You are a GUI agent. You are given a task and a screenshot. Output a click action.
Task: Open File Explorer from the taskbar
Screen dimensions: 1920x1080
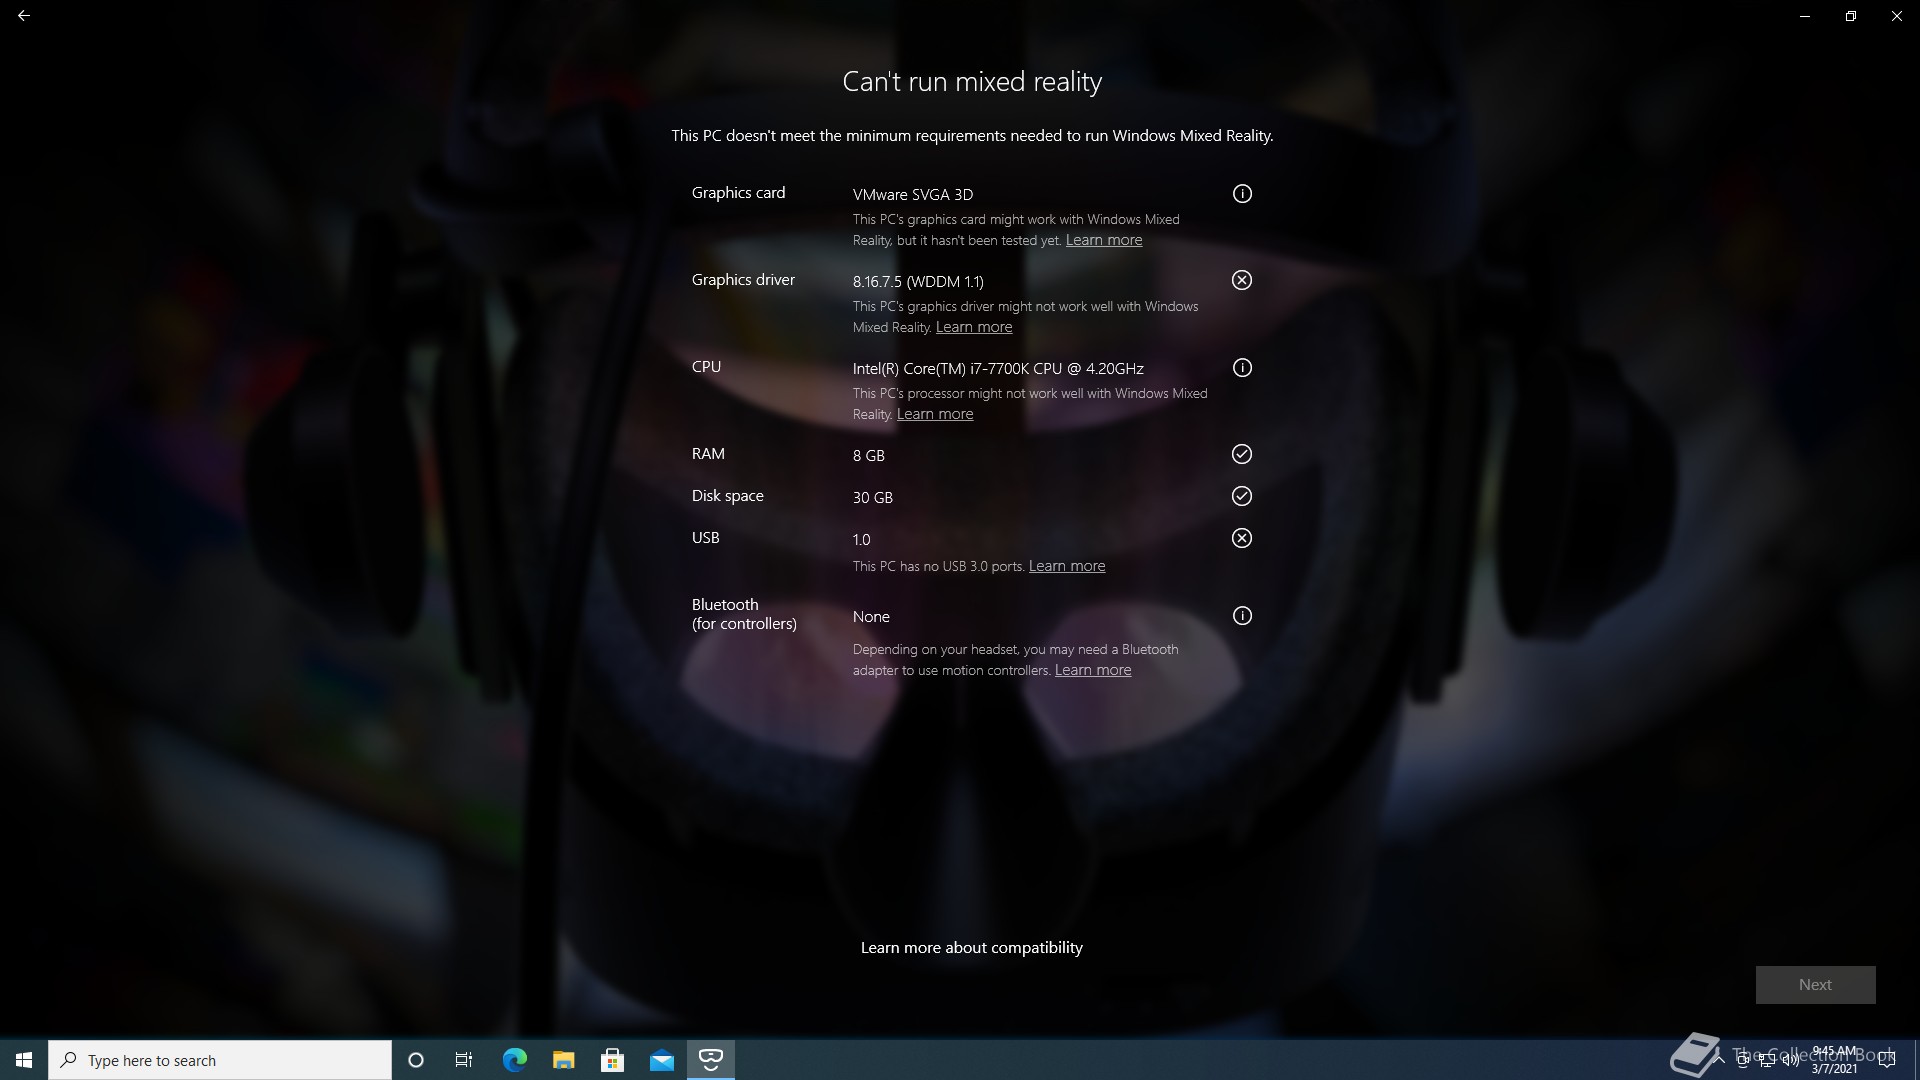point(564,1060)
